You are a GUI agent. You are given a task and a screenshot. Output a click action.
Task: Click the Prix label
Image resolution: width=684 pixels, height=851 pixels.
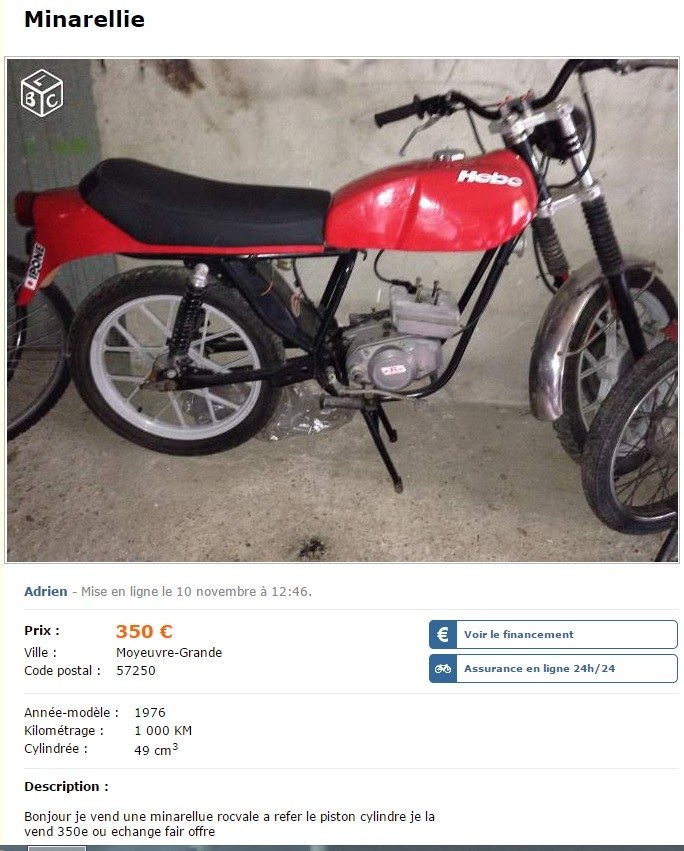coord(42,631)
